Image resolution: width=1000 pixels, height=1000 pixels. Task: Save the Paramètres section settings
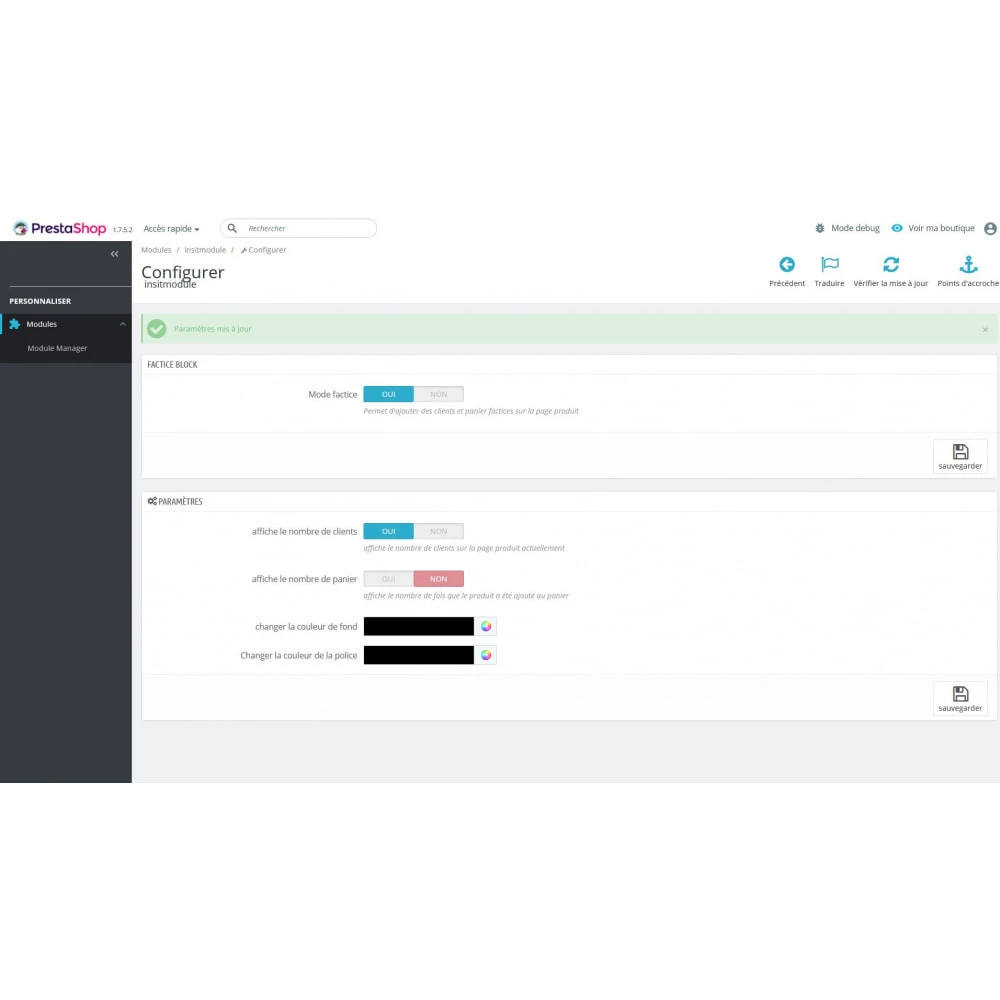960,699
